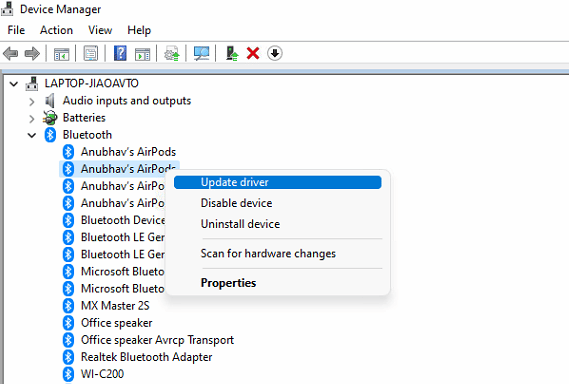
Task: Click the Batteries category icon
Action: tap(50, 118)
